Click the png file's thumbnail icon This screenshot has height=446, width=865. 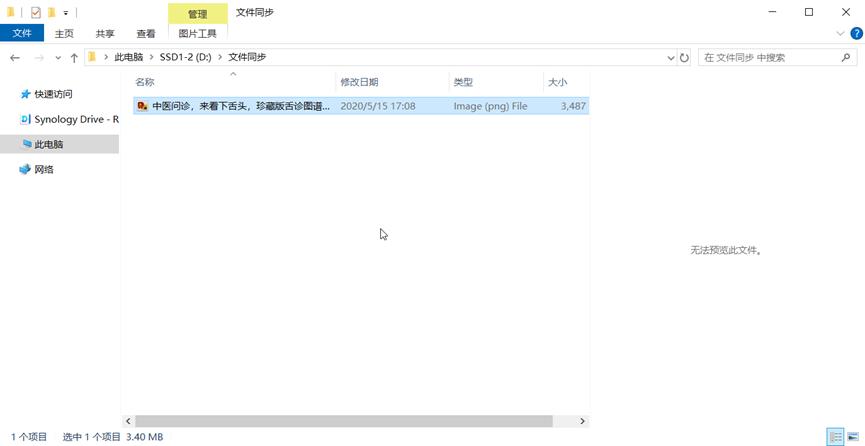point(142,106)
